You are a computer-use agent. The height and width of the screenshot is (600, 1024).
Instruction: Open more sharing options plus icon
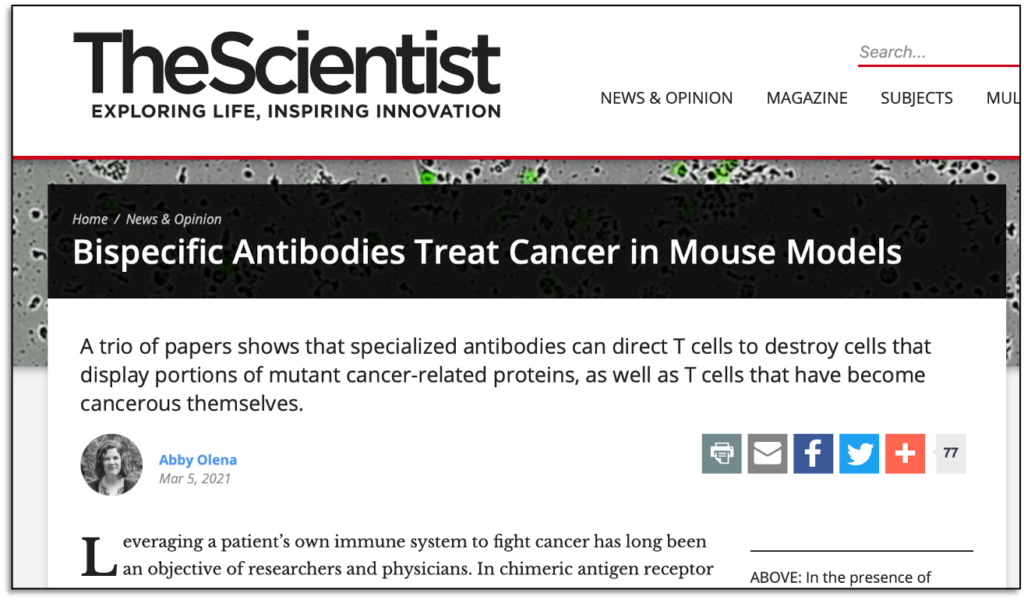[x=905, y=453]
